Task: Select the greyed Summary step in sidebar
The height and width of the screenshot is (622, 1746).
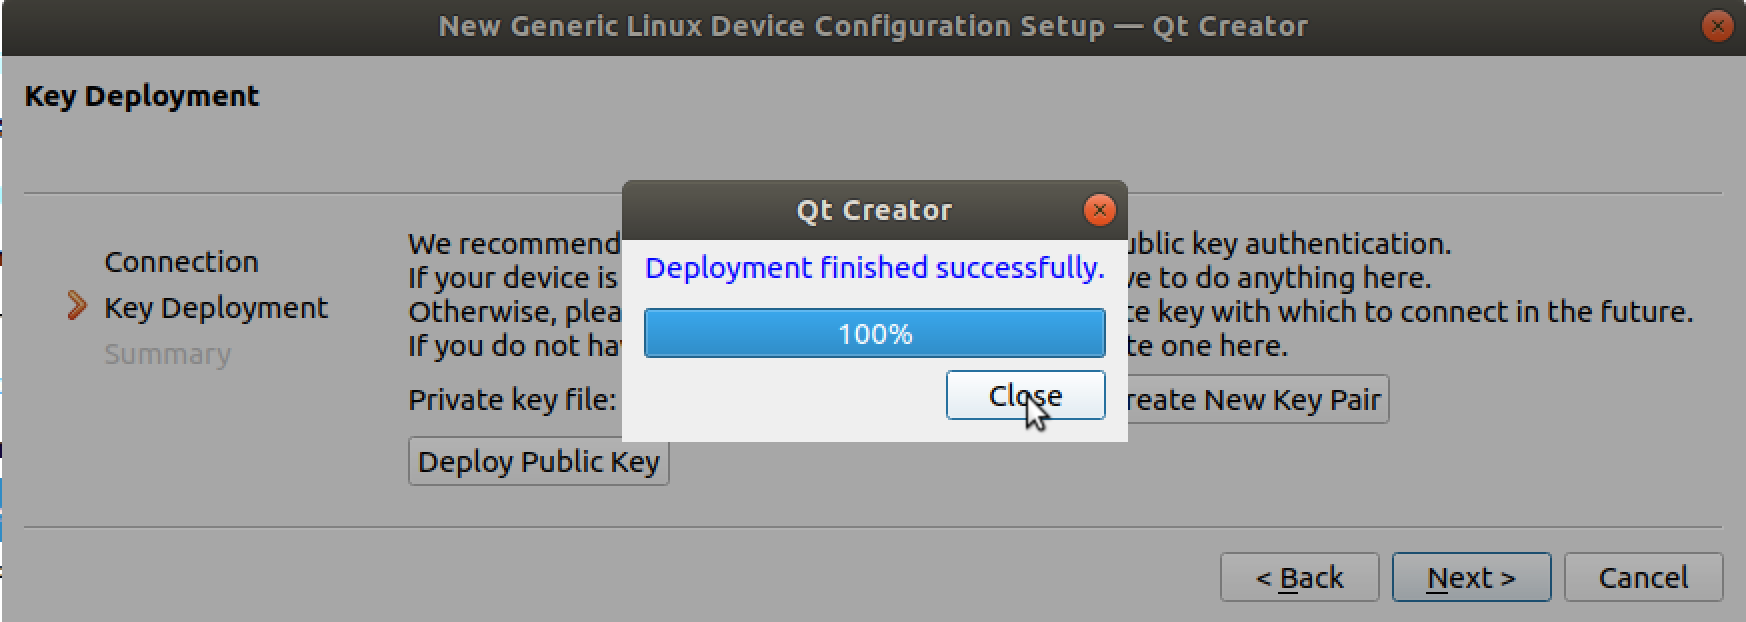Action: [x=167, y=354]
